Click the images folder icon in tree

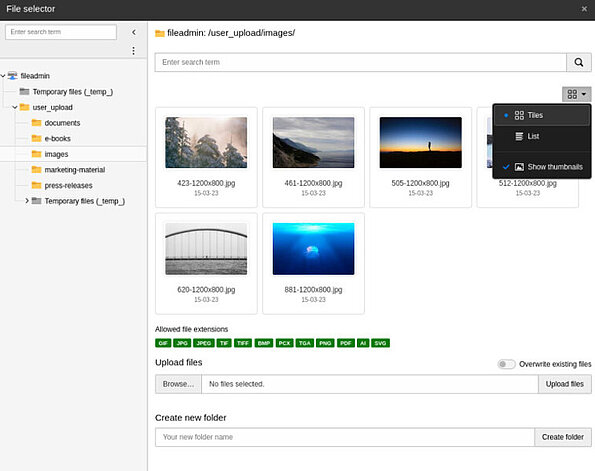[36, 154]
